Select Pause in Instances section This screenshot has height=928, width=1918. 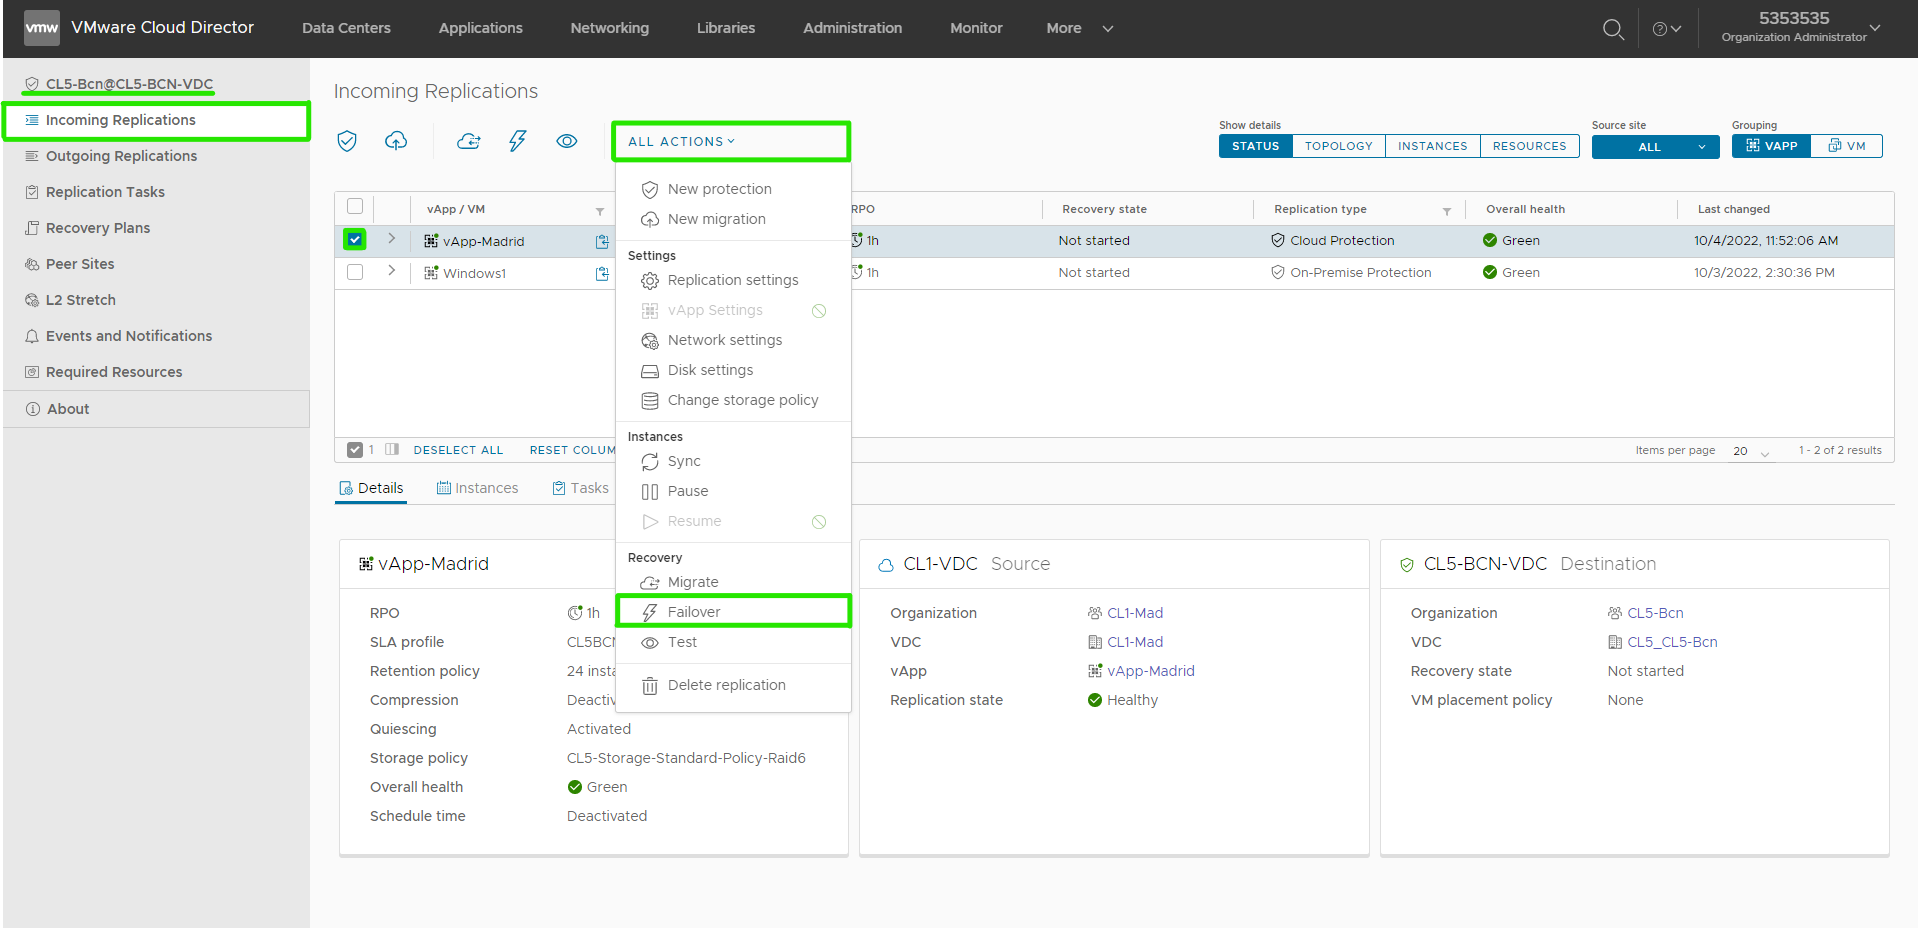tap(733, 491)
